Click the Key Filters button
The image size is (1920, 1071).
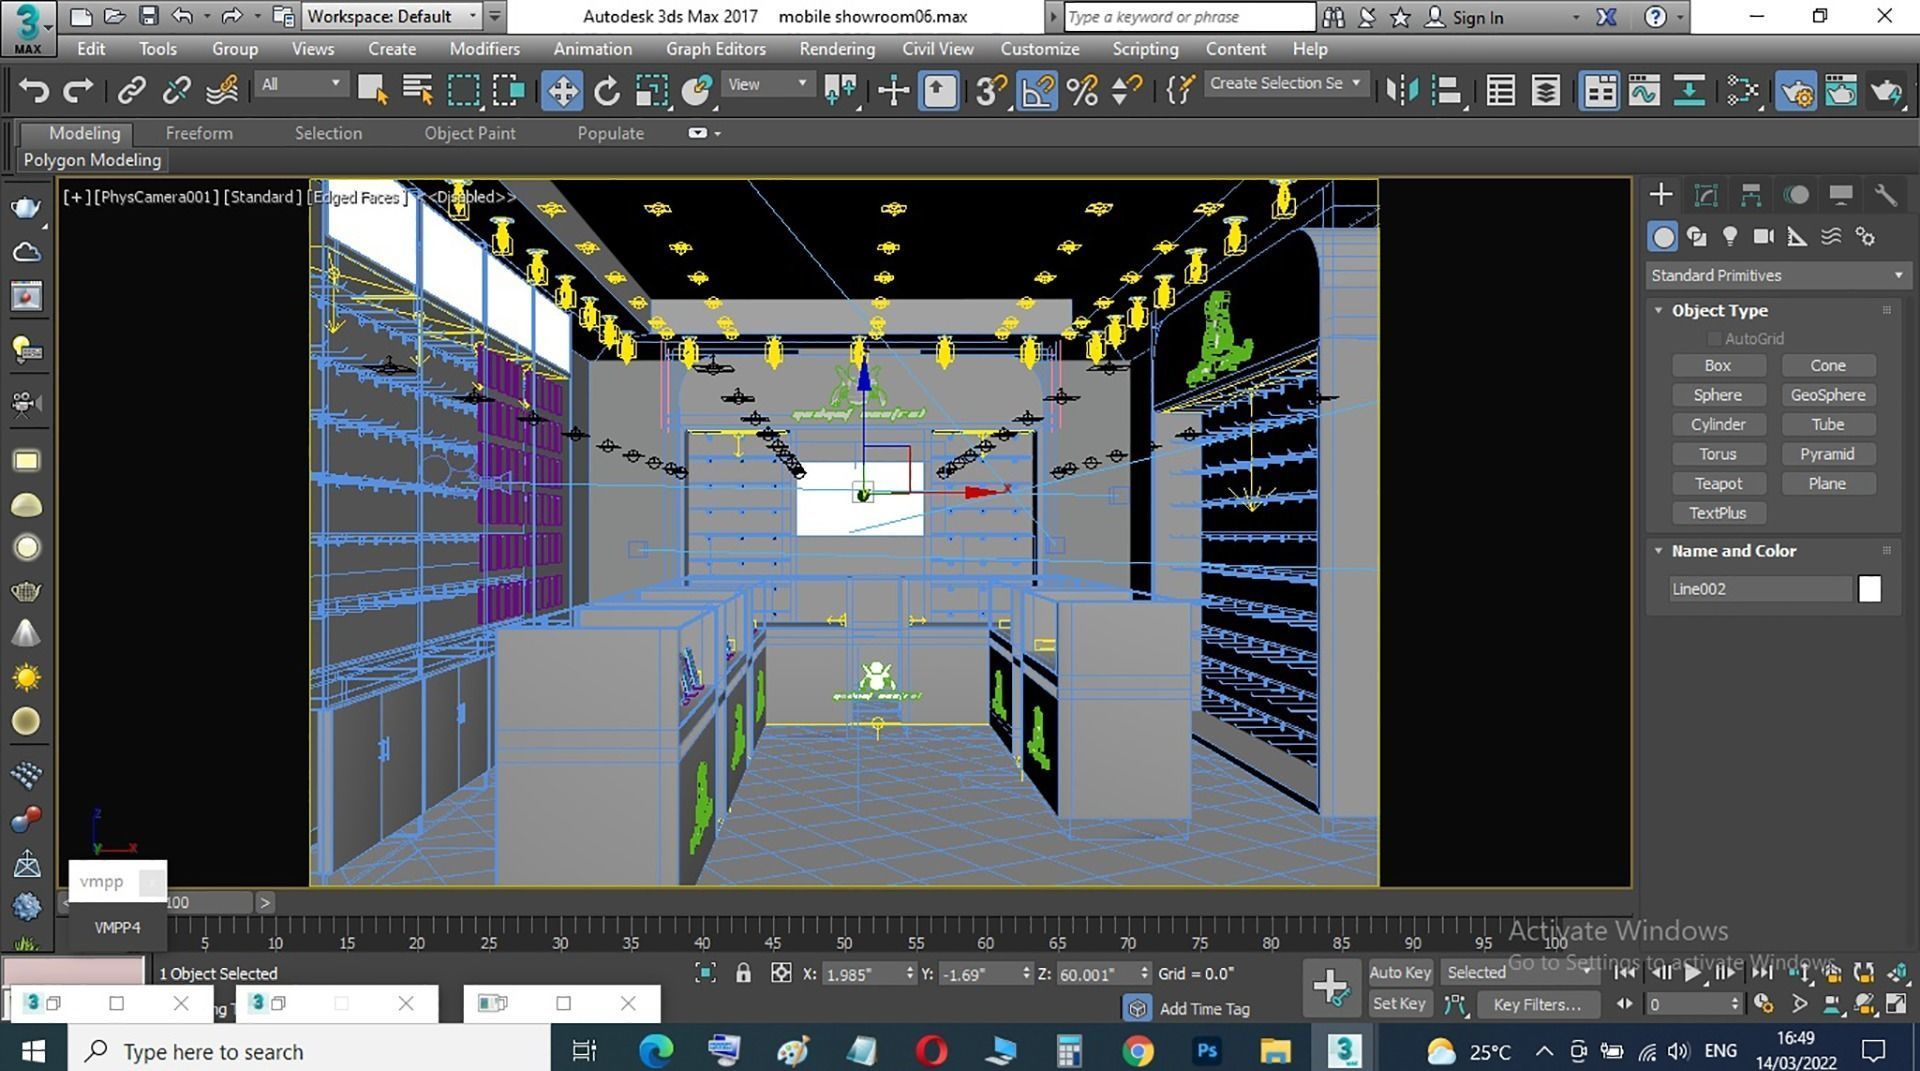tap(1537, 1004)
